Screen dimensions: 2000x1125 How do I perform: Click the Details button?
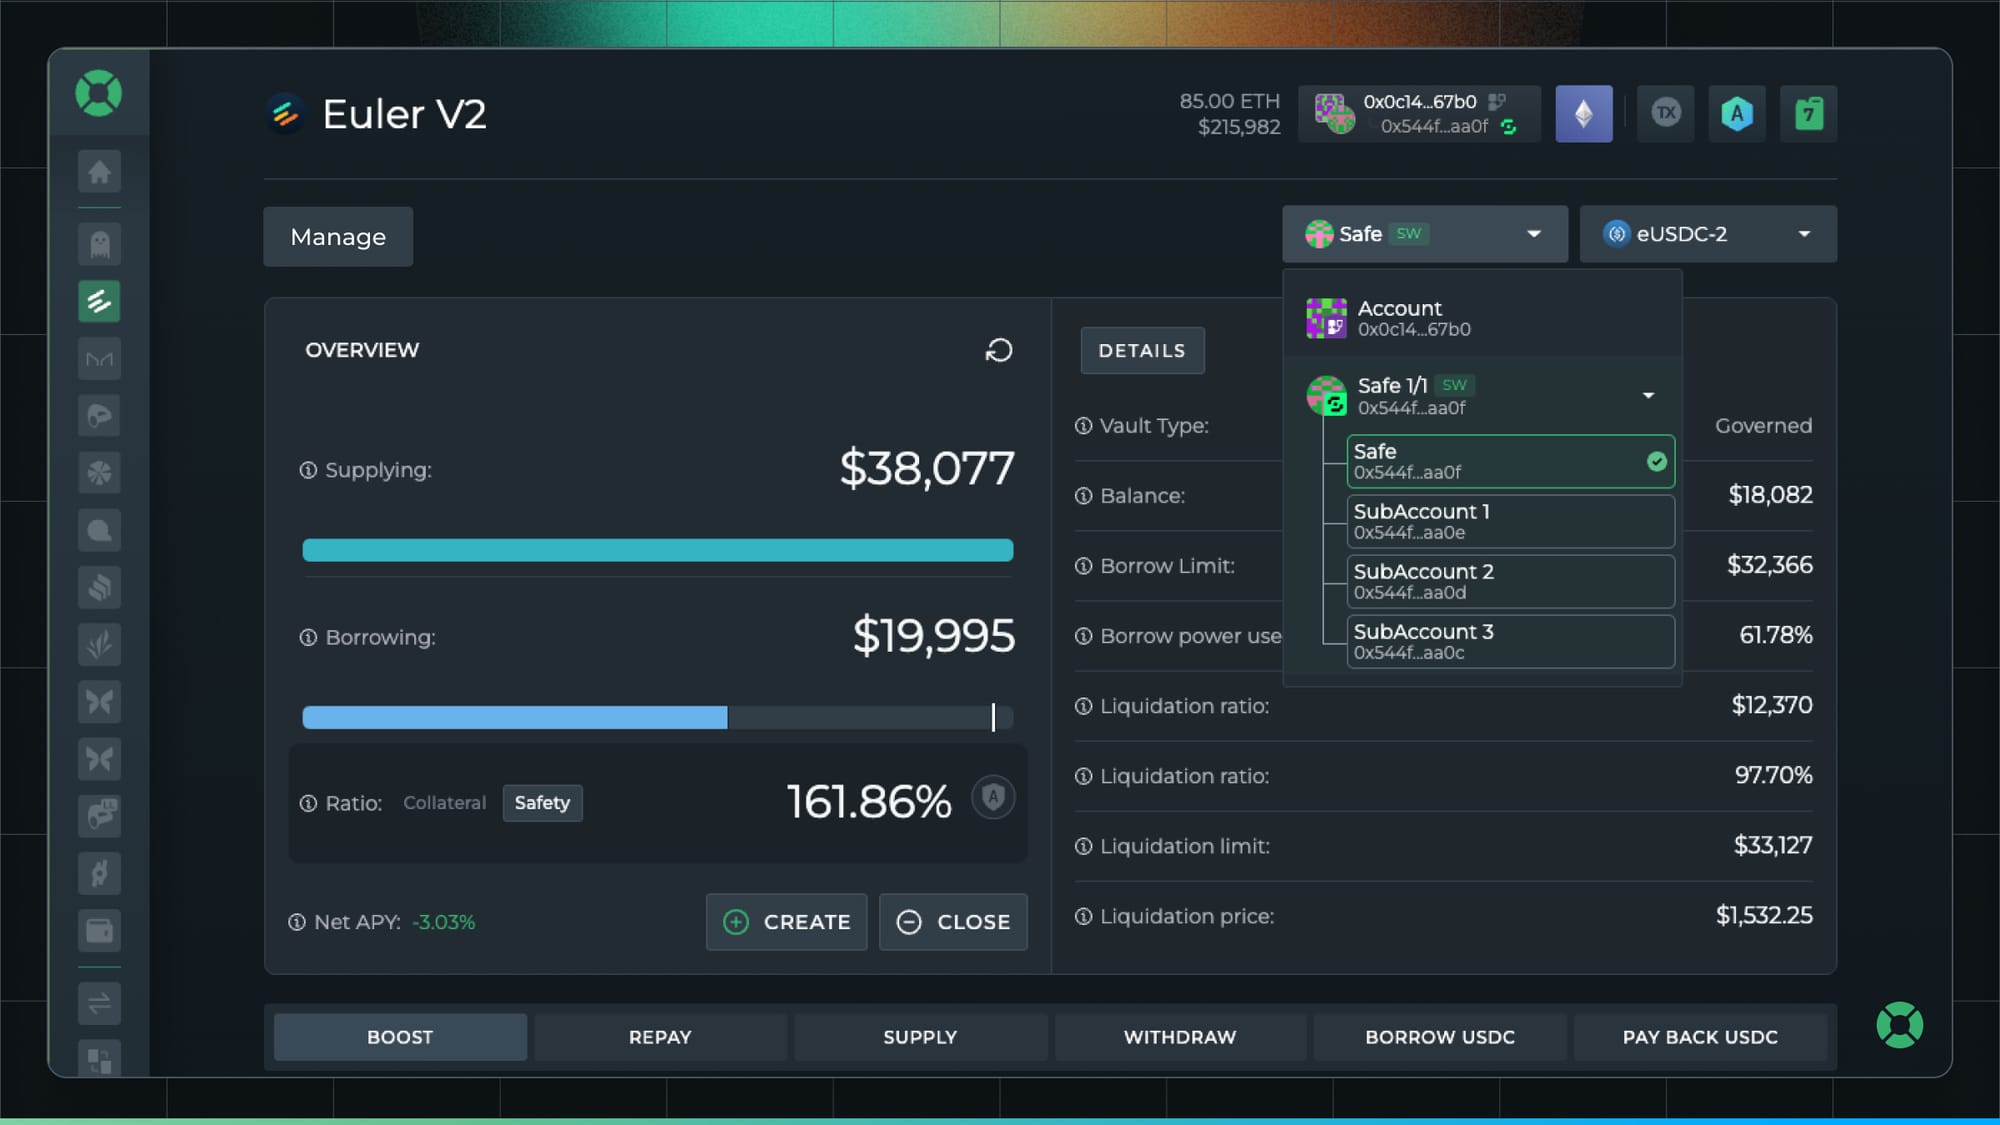tap(1142, 351)
